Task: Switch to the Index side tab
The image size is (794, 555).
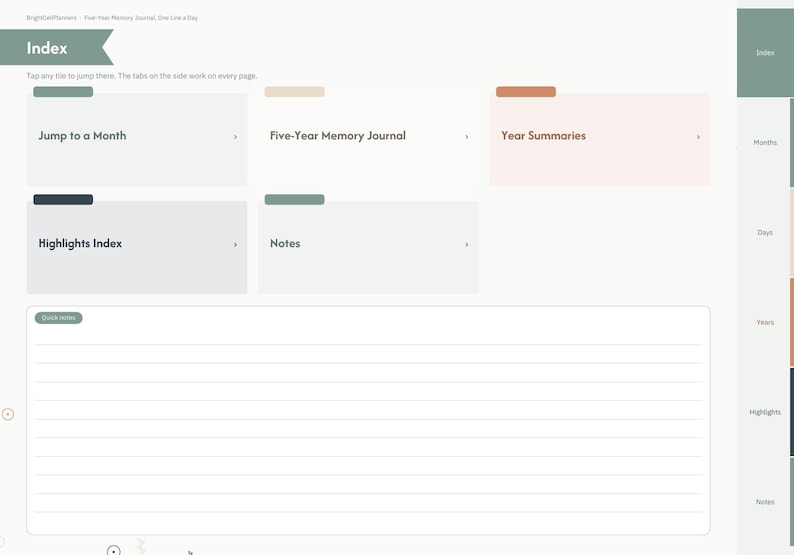Action: [x=765, y=53]
